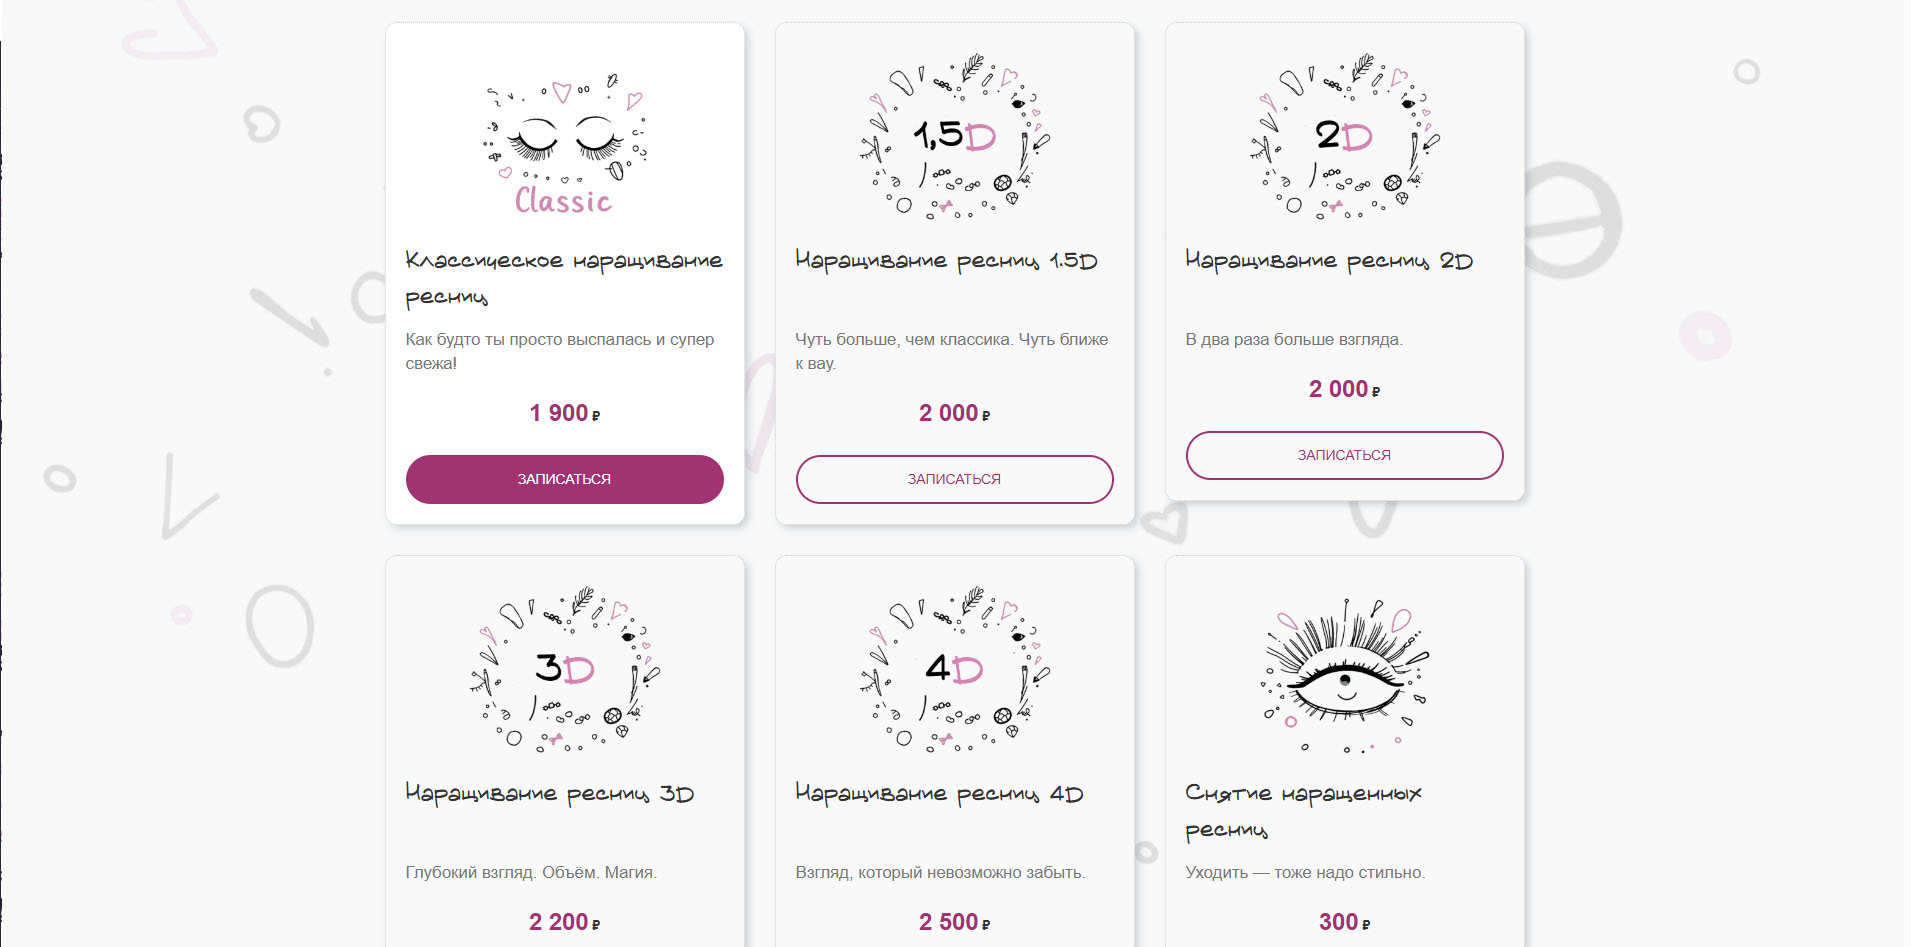
Task: Click the Classic closed-eyes lash icon
Action: [x=565, y=143]
